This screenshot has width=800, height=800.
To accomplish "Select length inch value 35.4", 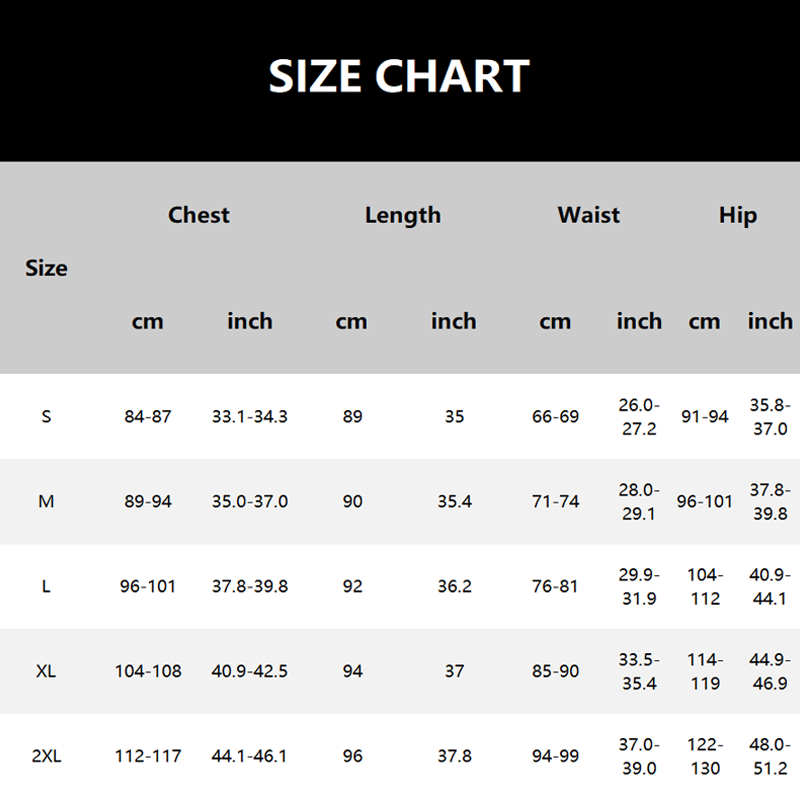I will pos(454,501).
